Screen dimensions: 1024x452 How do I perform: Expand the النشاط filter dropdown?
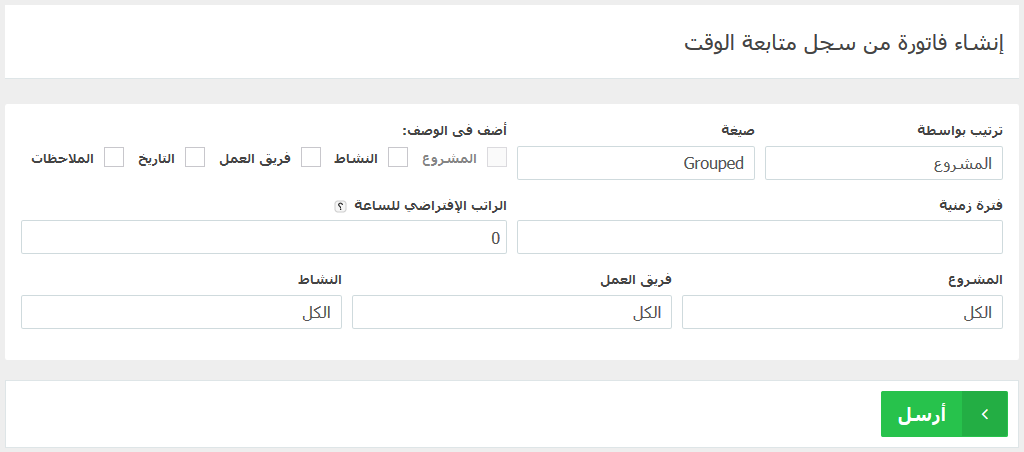click(x=182, y=312)
